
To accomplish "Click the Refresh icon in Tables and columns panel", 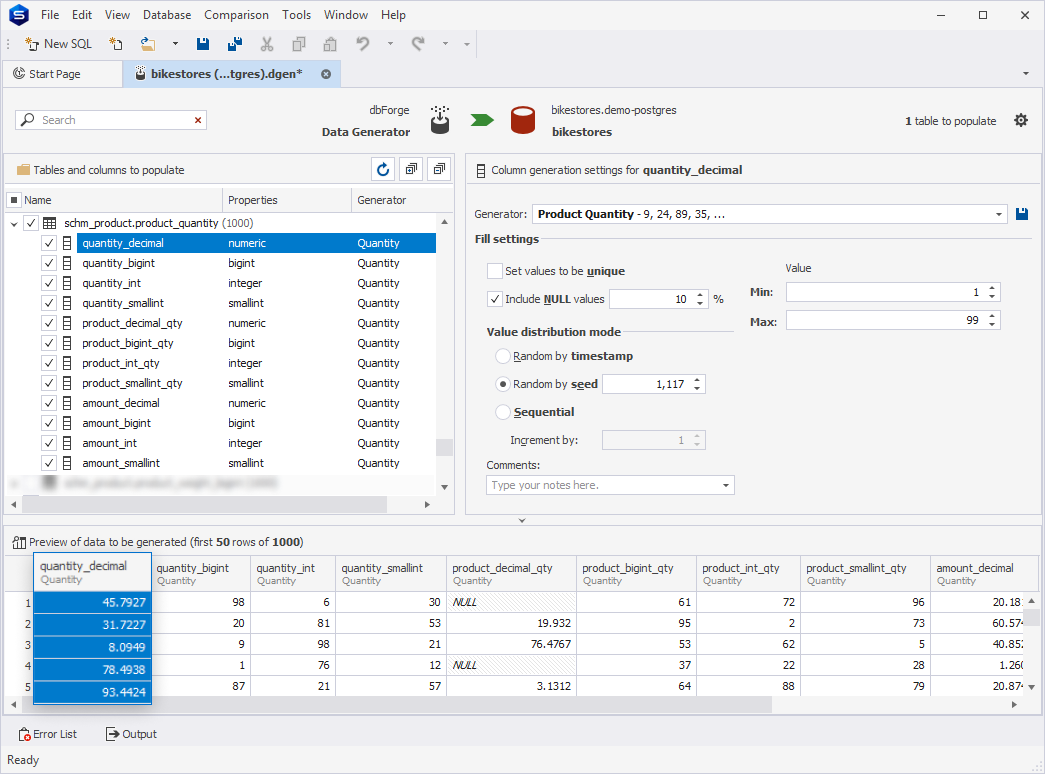I will pos(383,169).
